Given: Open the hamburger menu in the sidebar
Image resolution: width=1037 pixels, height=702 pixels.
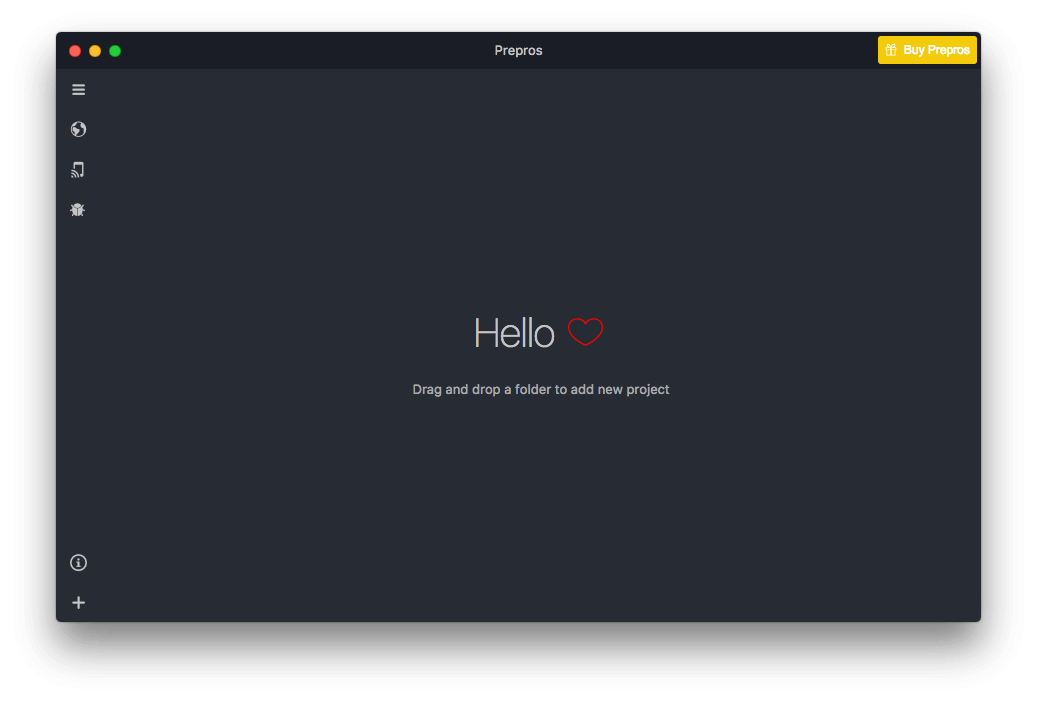Looking at the screenshot, I should [78, 90].
